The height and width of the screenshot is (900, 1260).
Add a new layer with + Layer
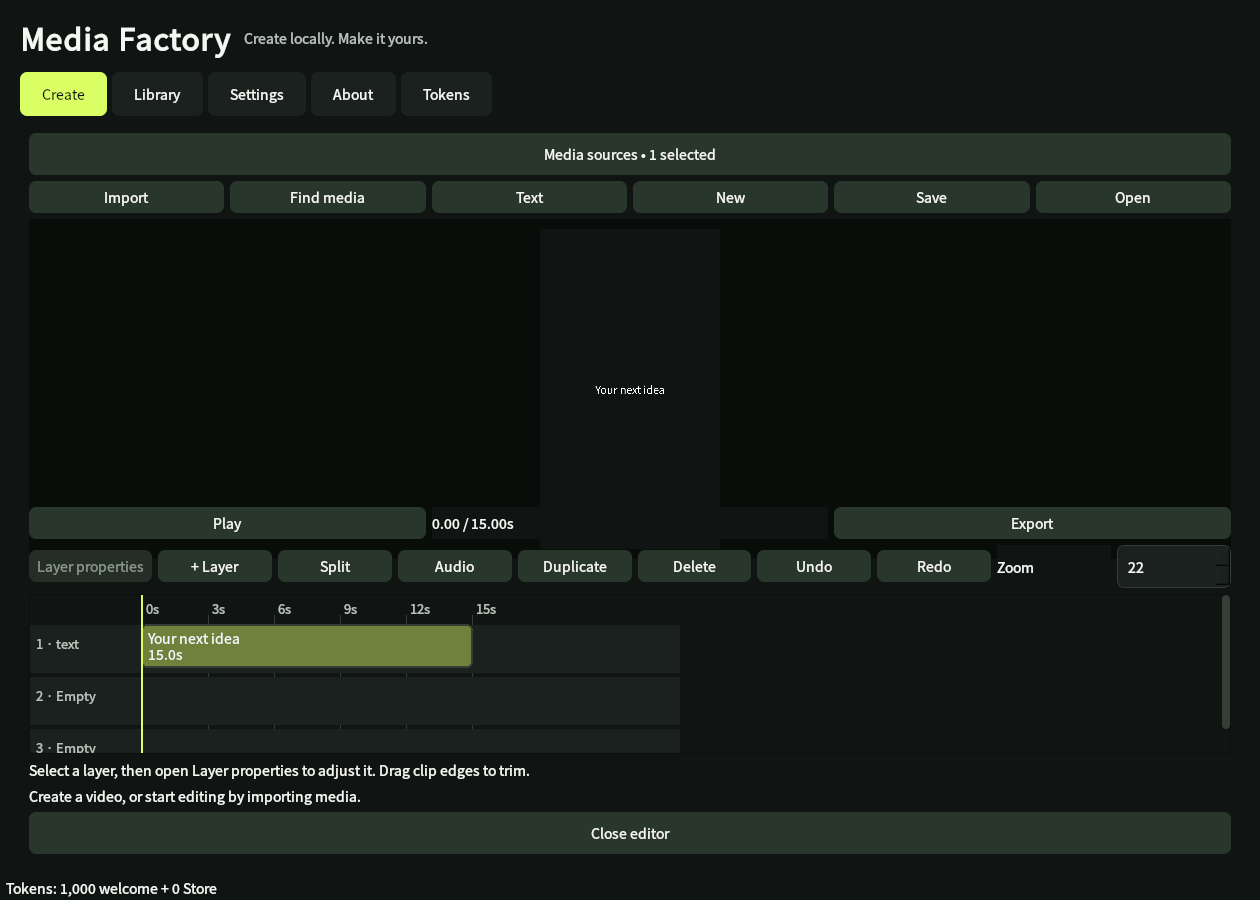215,566
